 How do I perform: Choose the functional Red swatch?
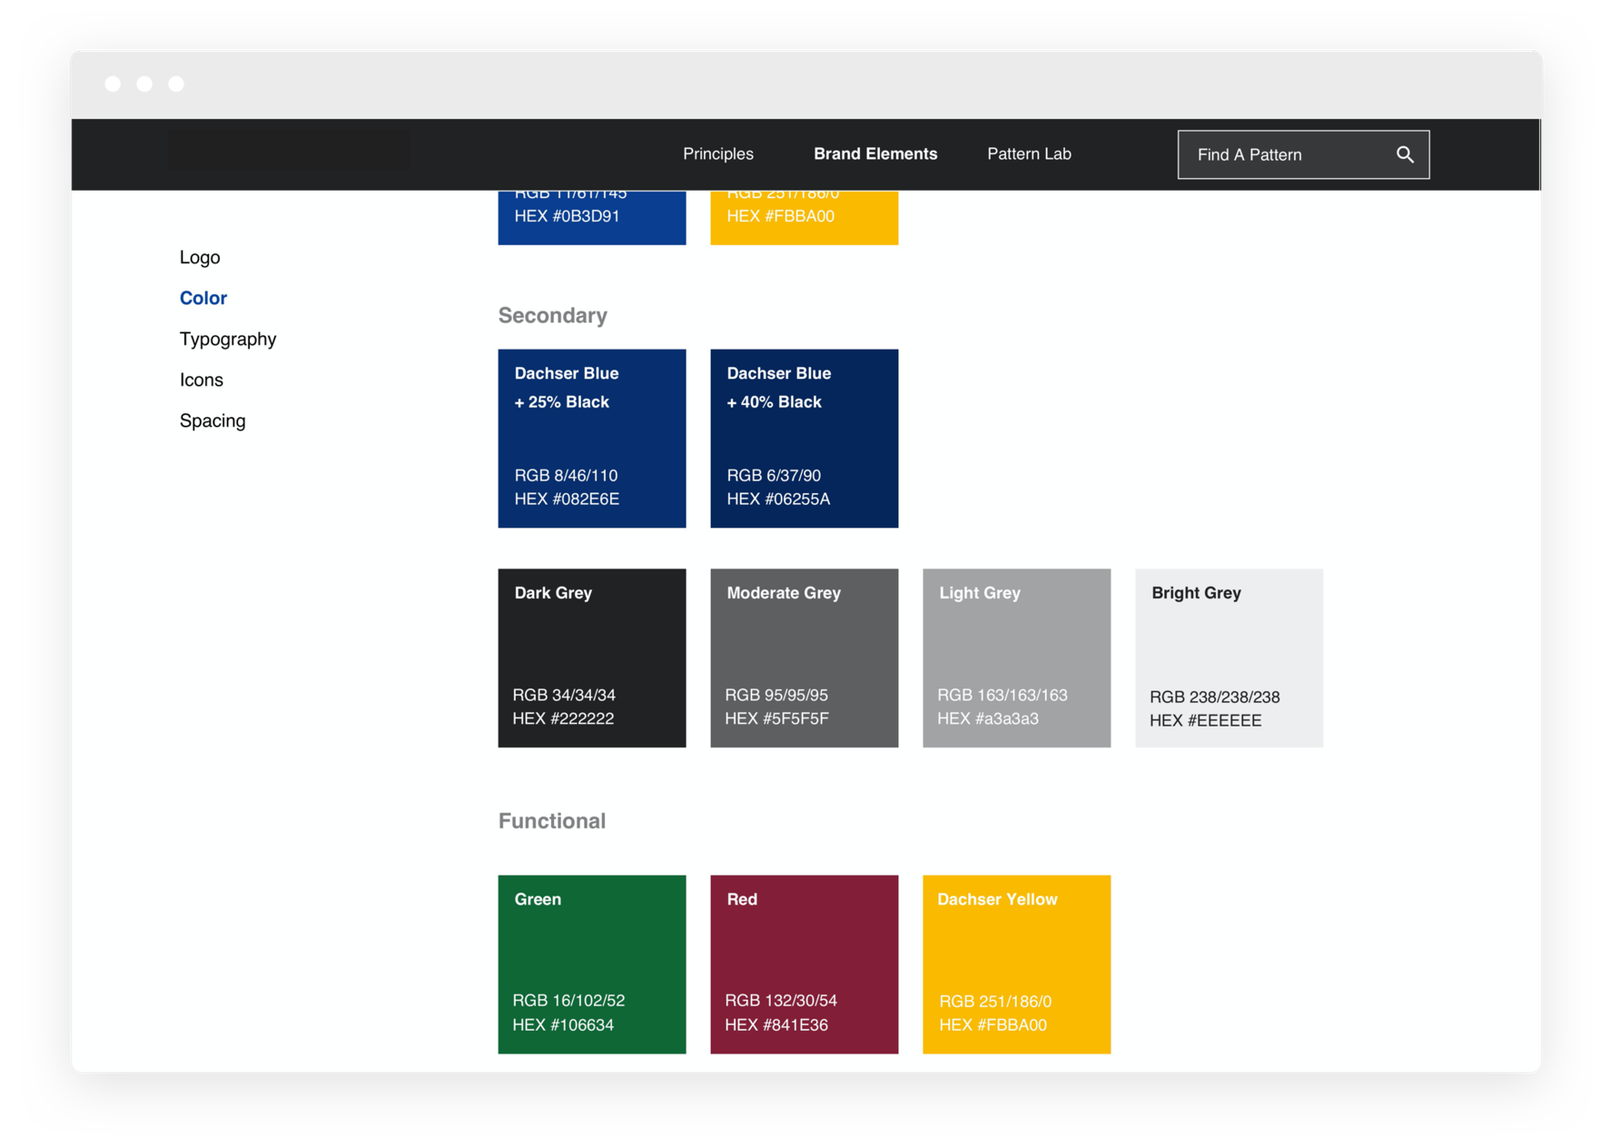804,964
